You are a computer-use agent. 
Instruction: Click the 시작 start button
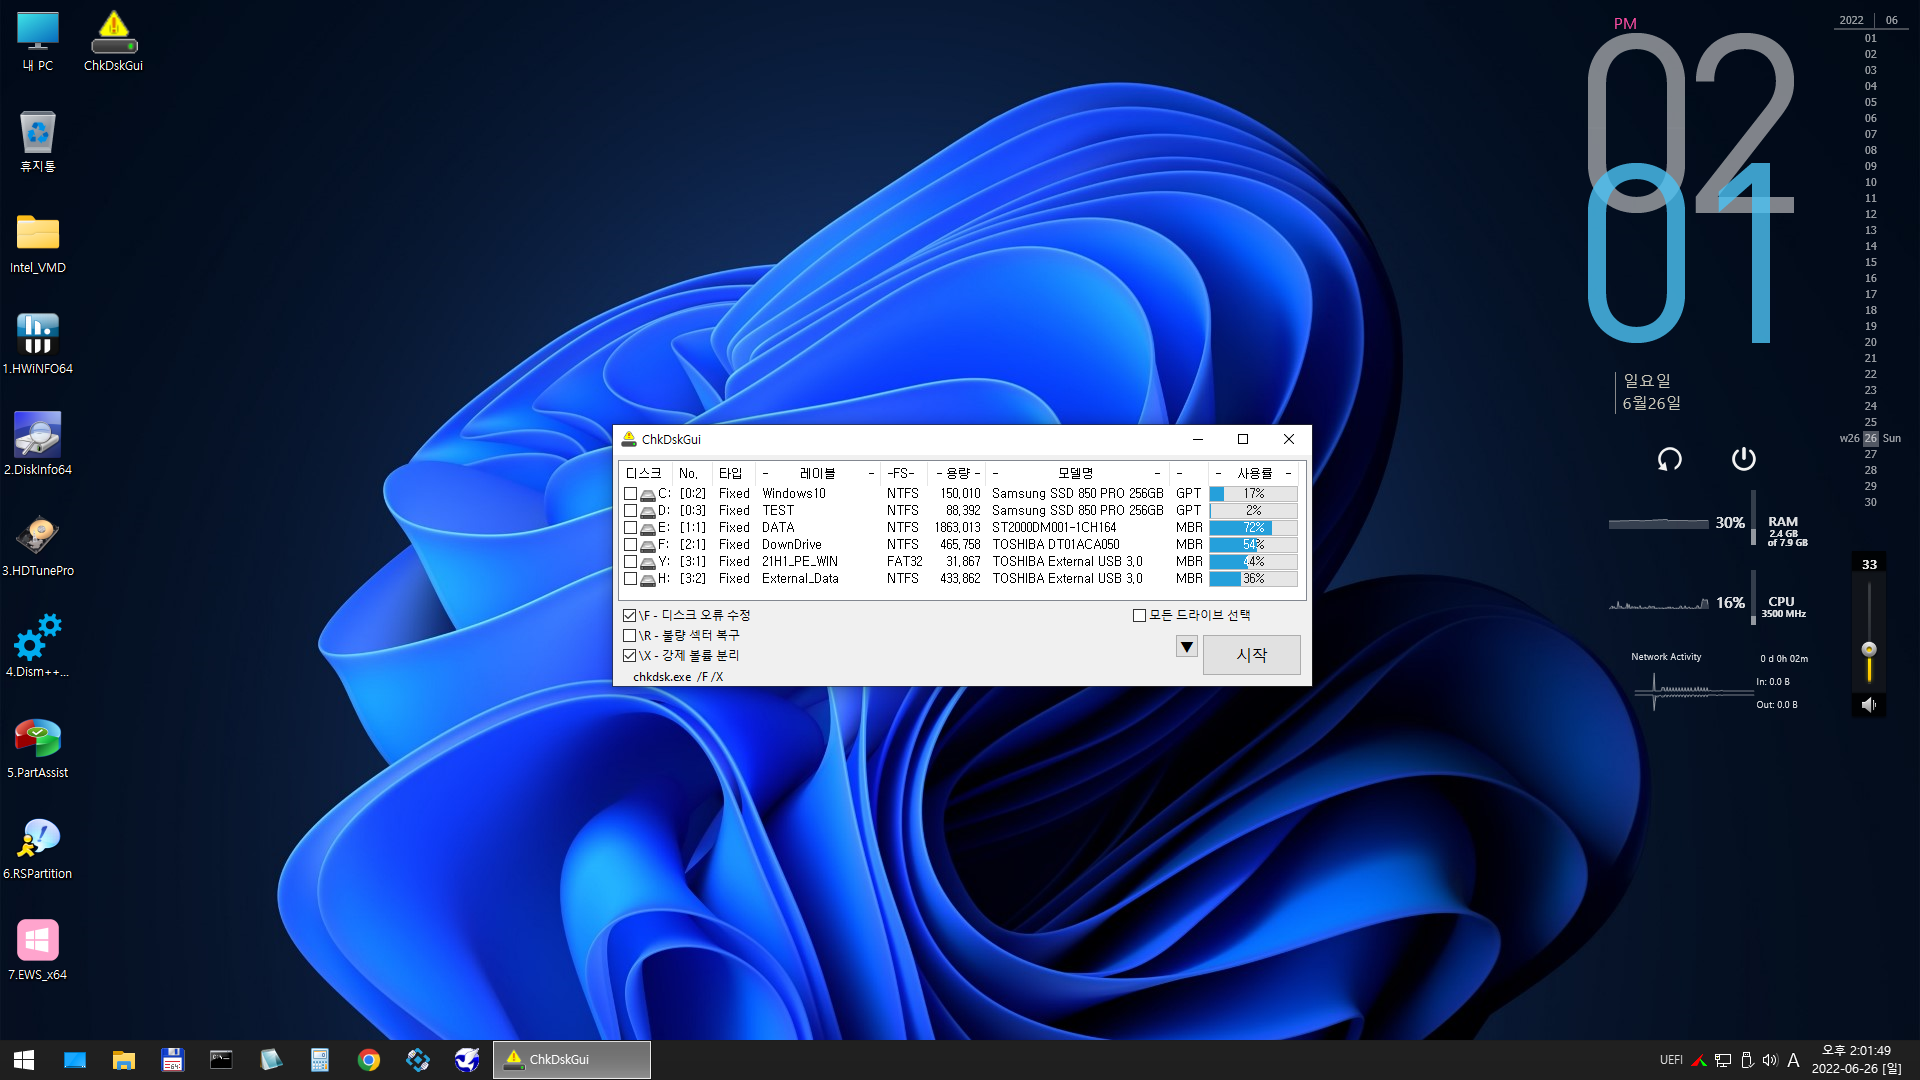[x=1251, y=655]
